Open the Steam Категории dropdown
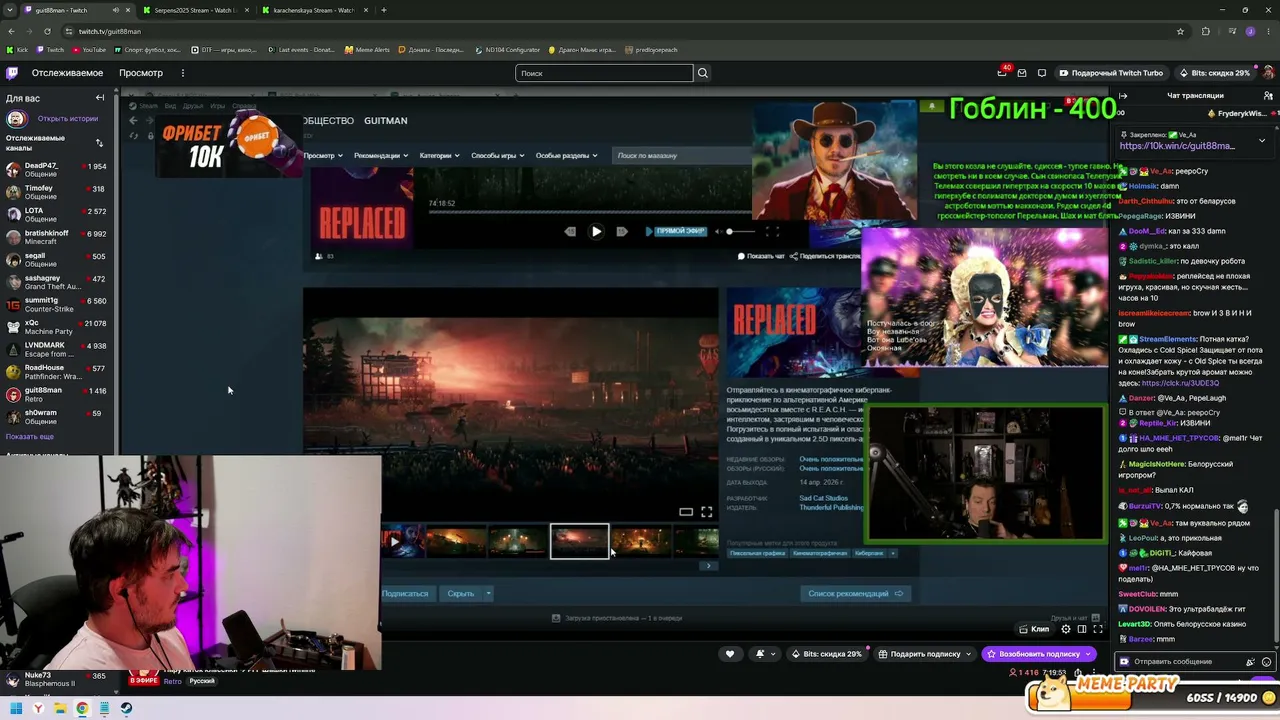Screen dimensions: 1280x720 (x=440, y=155)
